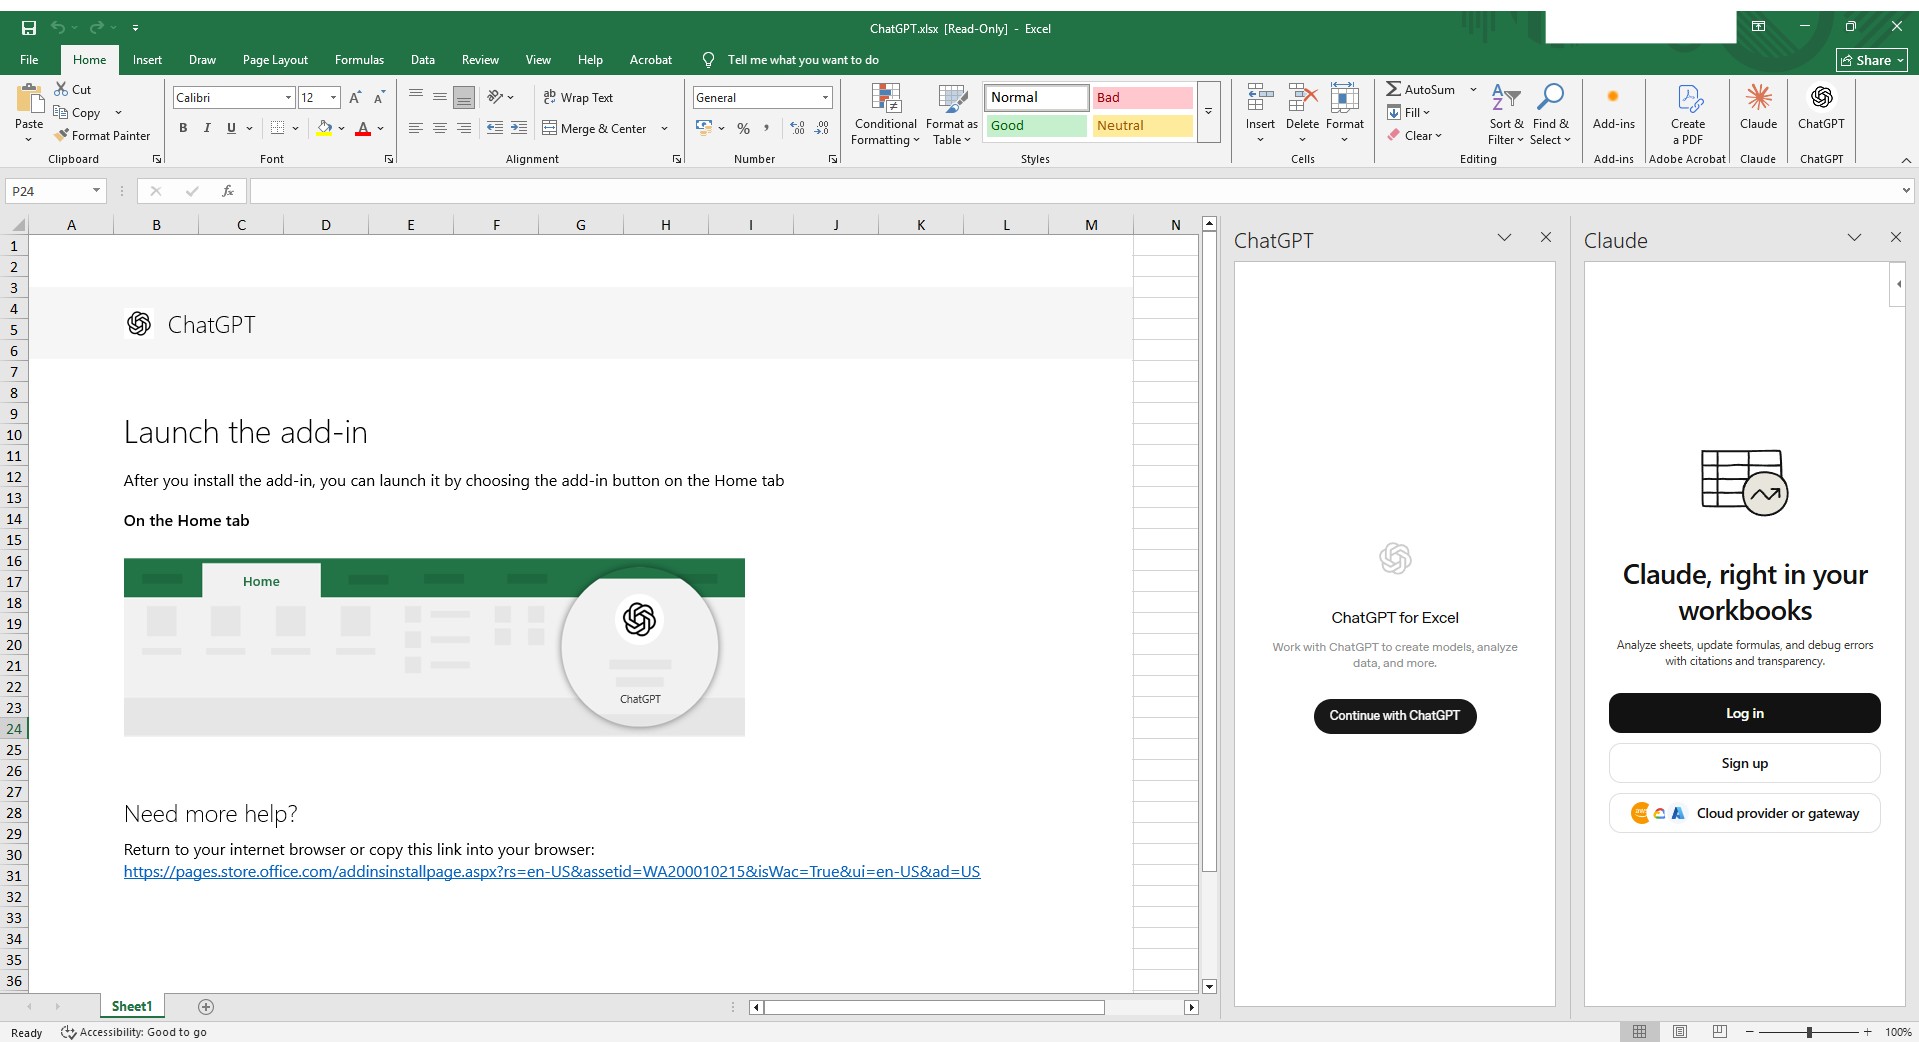The height and width of the screenshot is (1042, 1919).
Task: Open the Add-ins button
Action: (1613, 108)
